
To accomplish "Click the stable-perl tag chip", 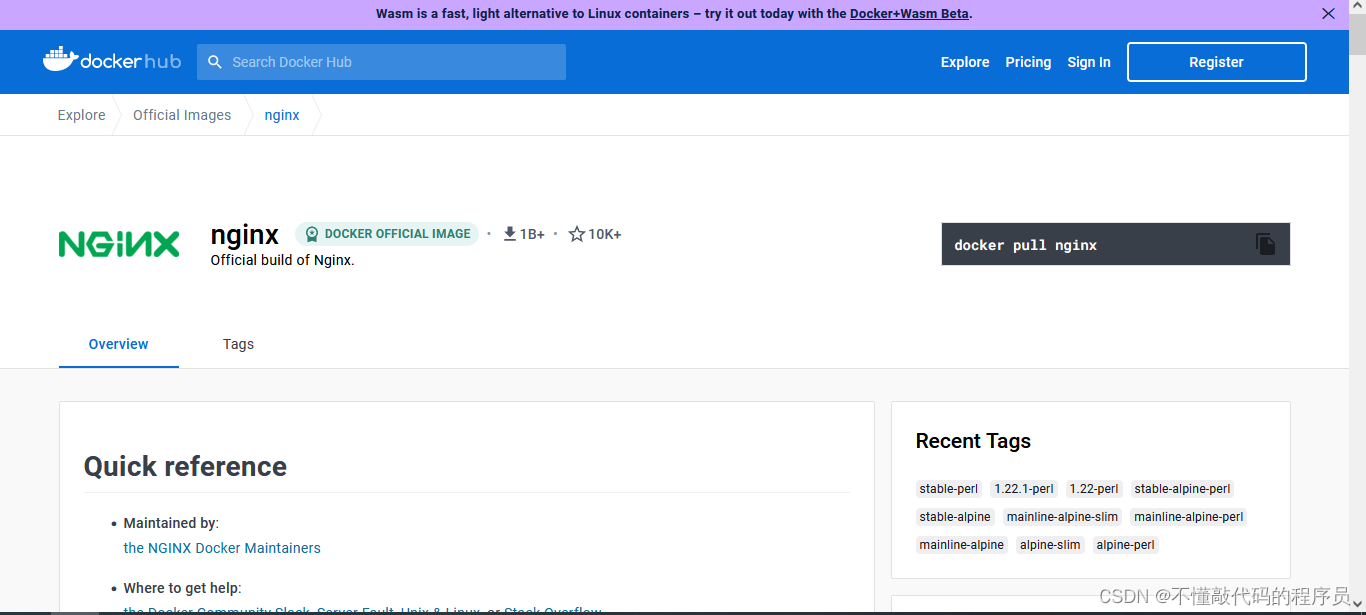I will tap(948, 488).
